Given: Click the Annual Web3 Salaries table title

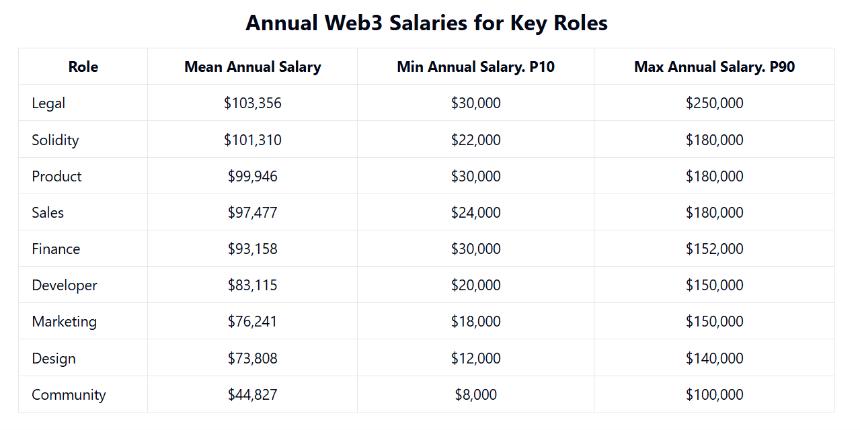Looking at the screenshot, I should point(426,22).
